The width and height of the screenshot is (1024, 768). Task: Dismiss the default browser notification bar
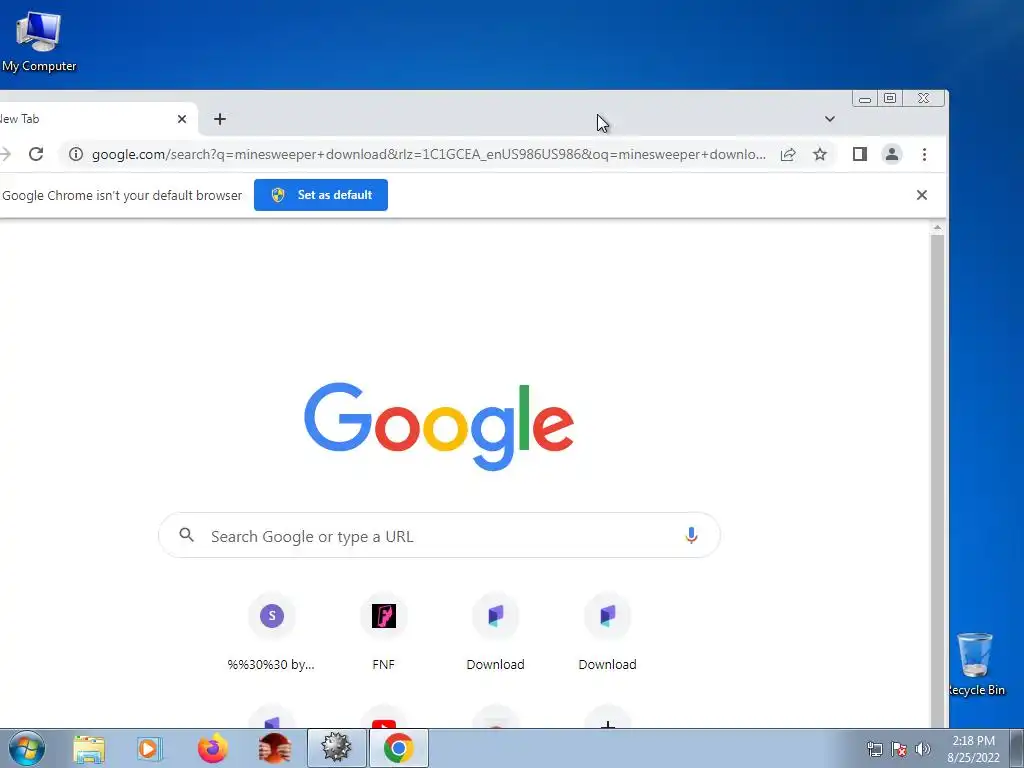[x=921, y=195]
